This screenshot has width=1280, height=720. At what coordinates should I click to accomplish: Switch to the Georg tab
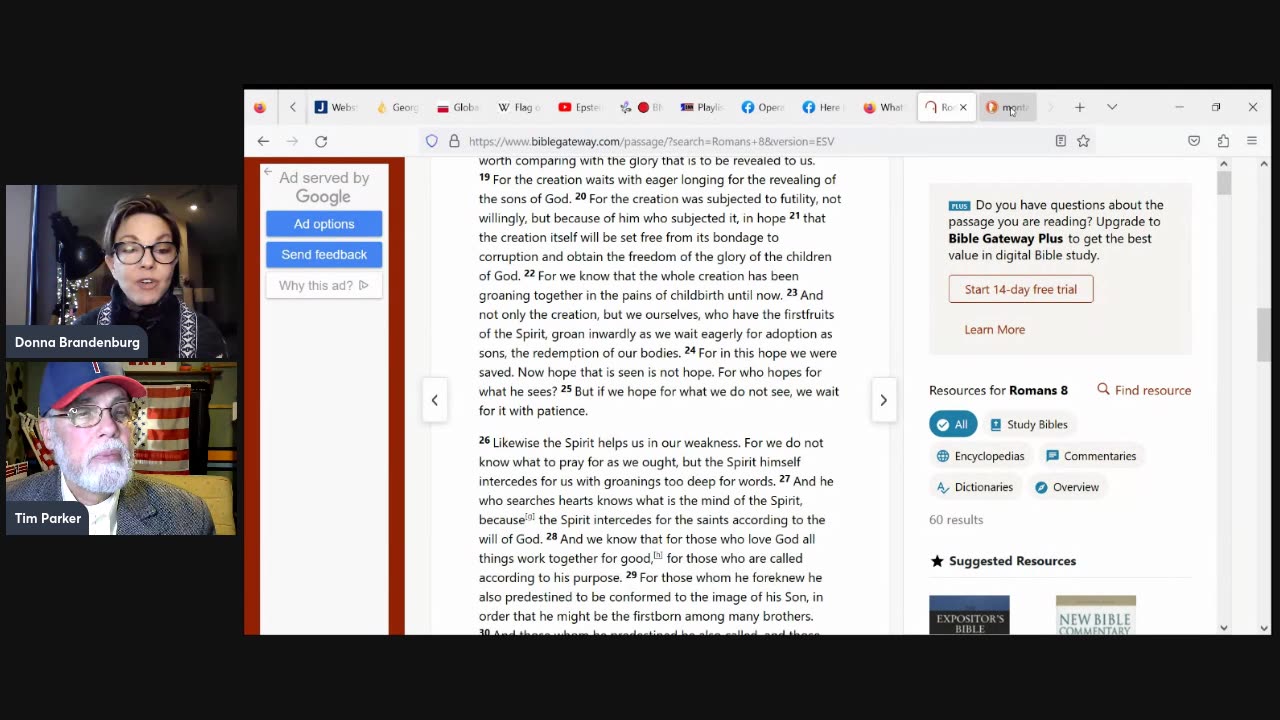pos(397,107)
